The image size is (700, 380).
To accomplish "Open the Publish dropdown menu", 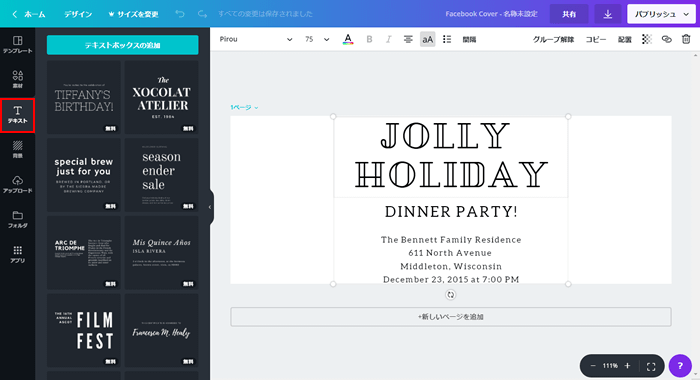I will (x=661, y=14).
